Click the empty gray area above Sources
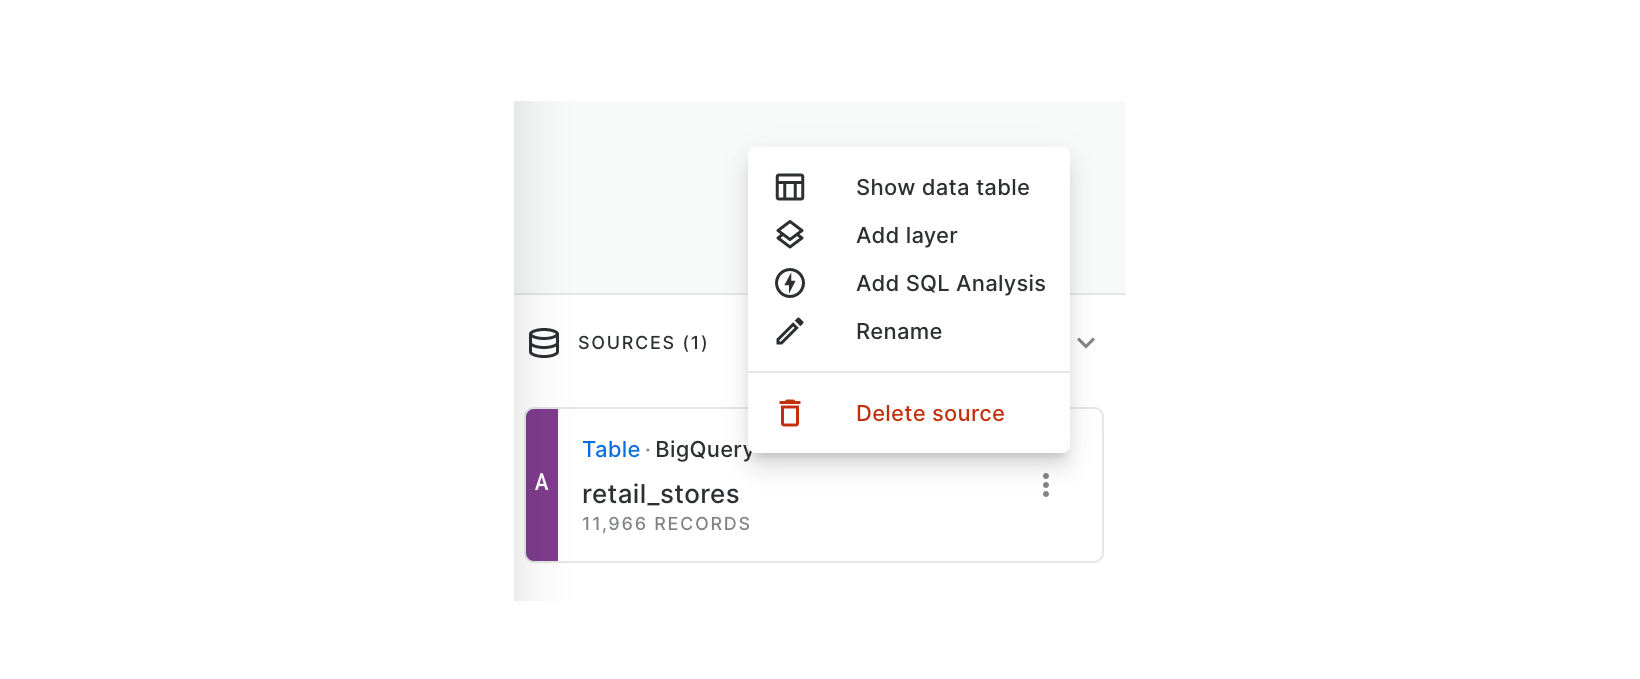Viewport: 1640px width, 679px height. pyautogui.click(x=630, y=200)
